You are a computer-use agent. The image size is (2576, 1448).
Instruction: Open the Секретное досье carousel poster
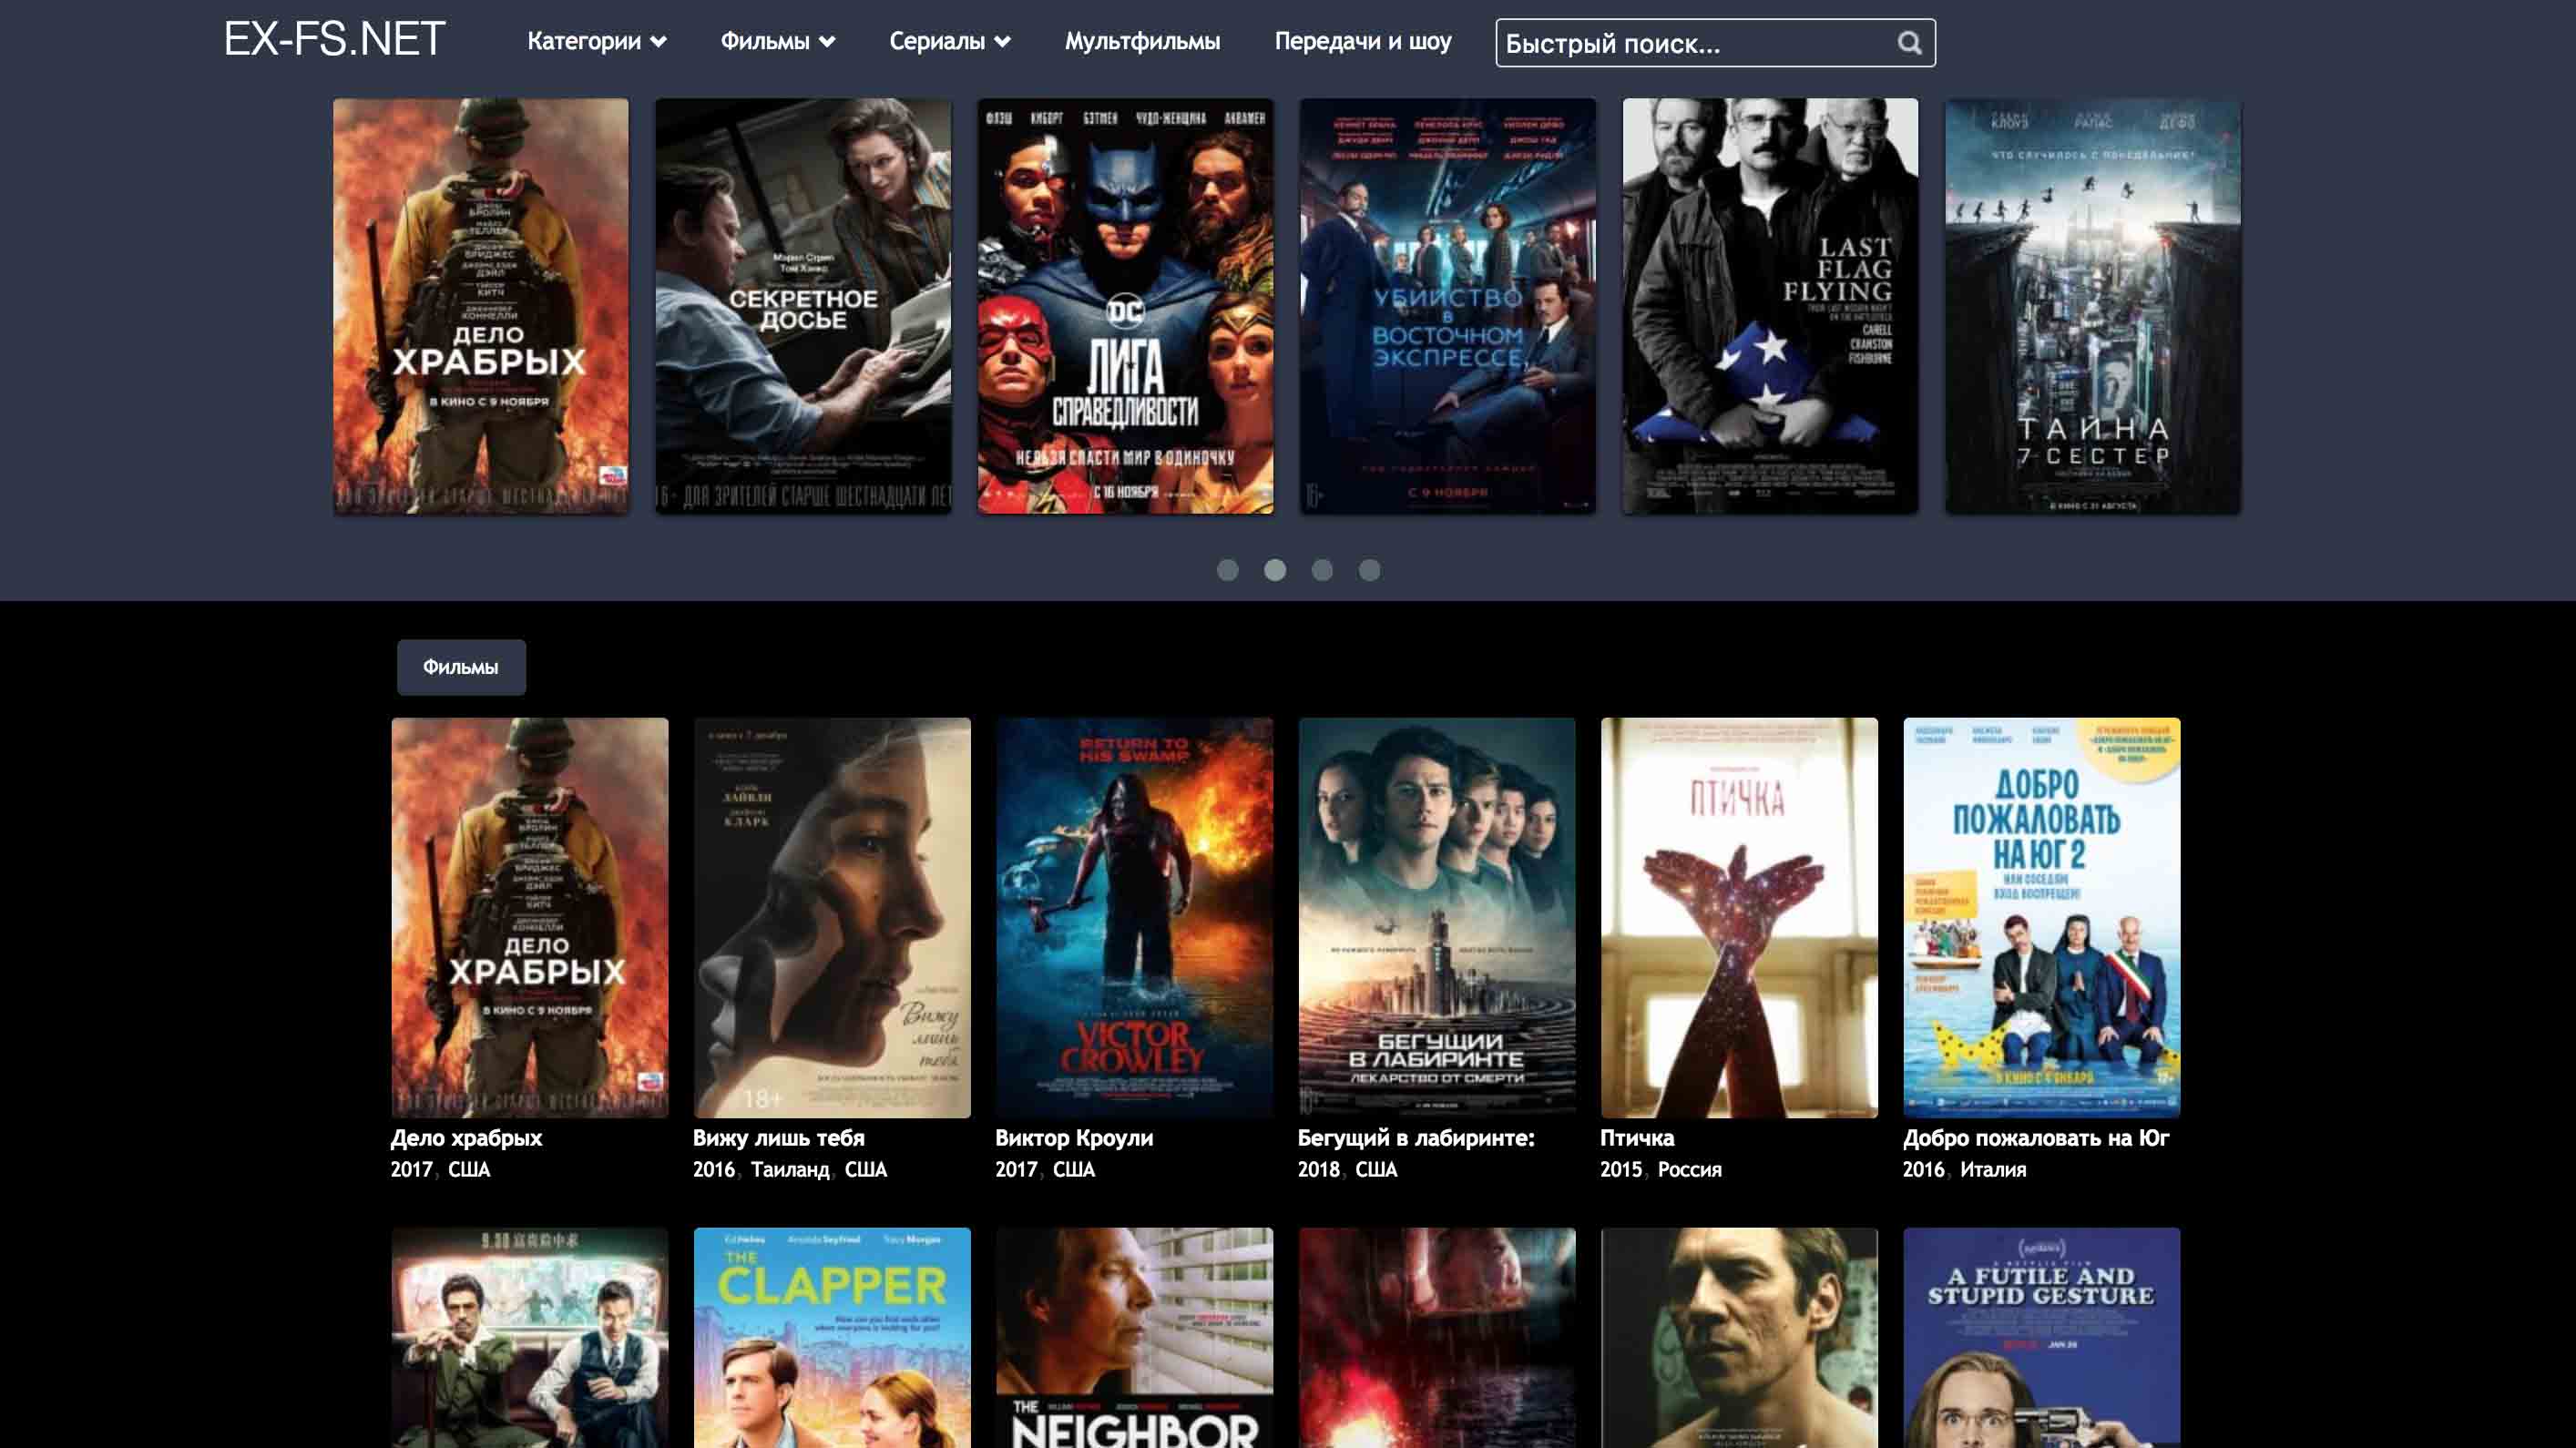[x=803, y=306]
